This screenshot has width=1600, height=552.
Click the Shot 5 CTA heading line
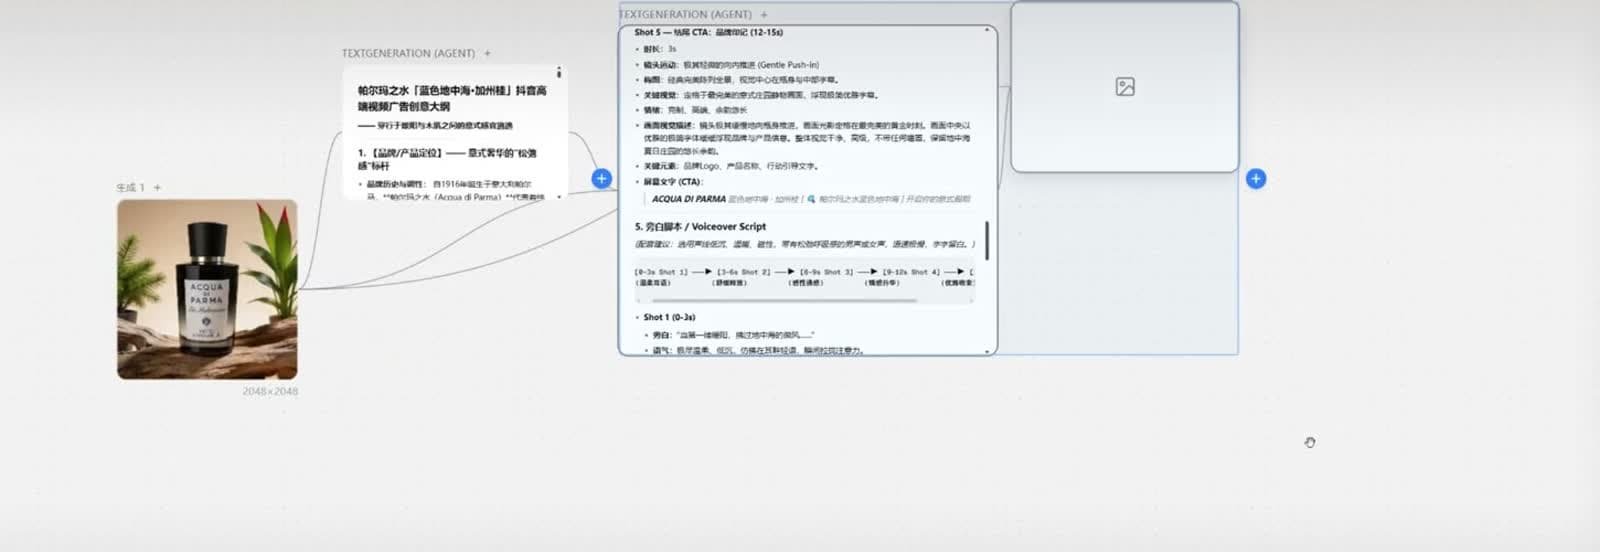[x=708, y=32]
